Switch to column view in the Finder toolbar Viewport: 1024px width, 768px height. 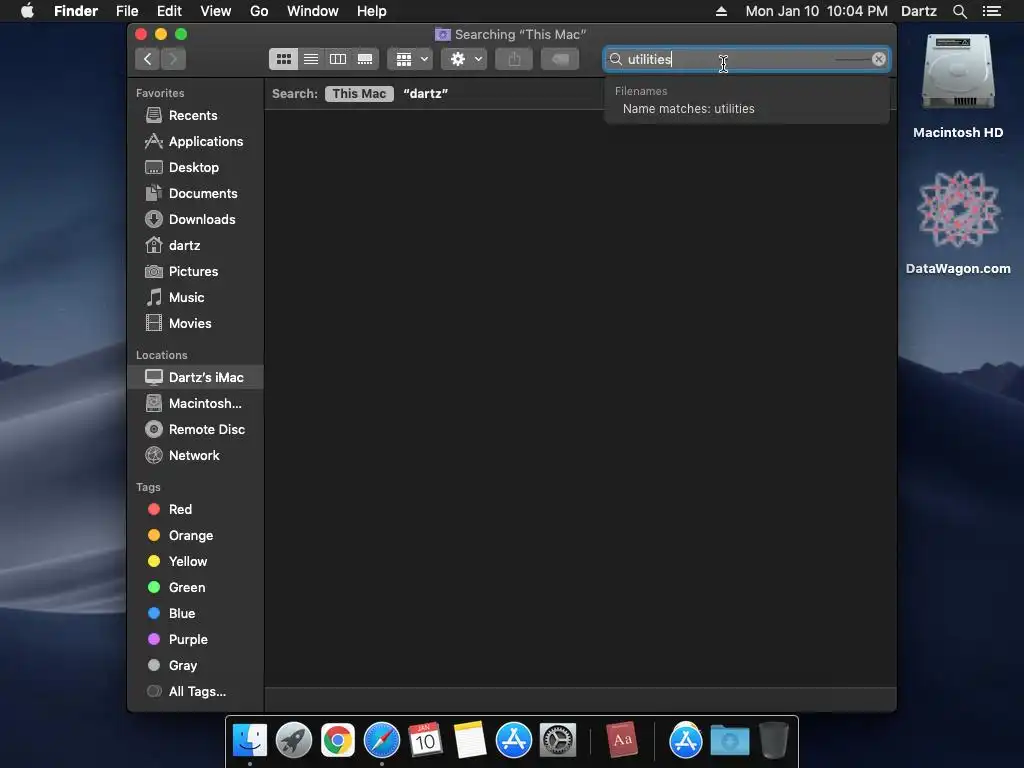pos(338,59)
